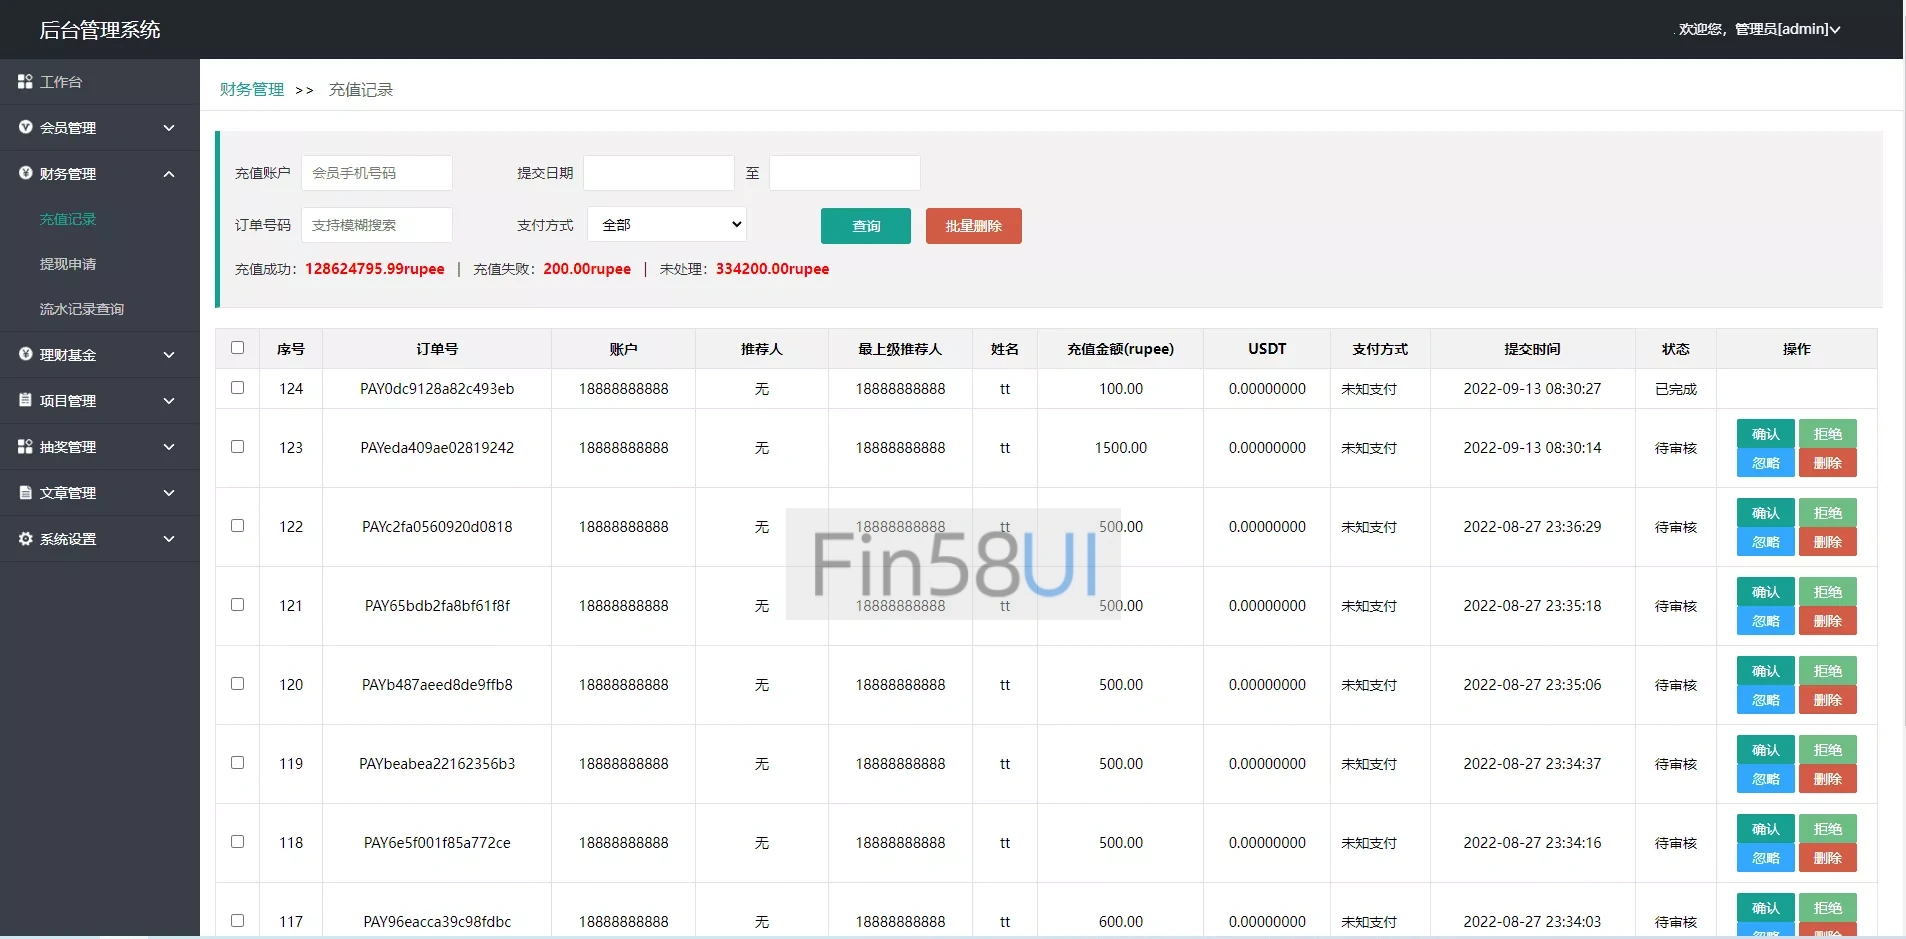The height and width of the screenshot is (939, 1906).
Task: Open the admin user dropdown menu
Action: pyautogui.click(x=1759, y=29)
